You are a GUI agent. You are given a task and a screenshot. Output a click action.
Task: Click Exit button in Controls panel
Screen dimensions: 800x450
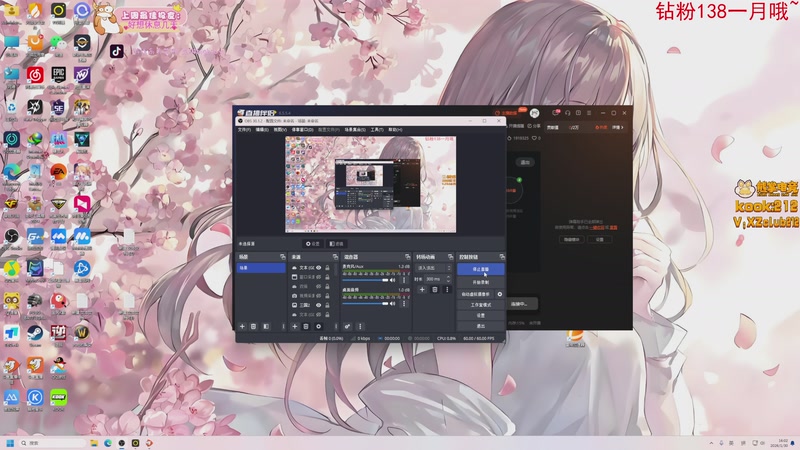click(x=481, y=326)
